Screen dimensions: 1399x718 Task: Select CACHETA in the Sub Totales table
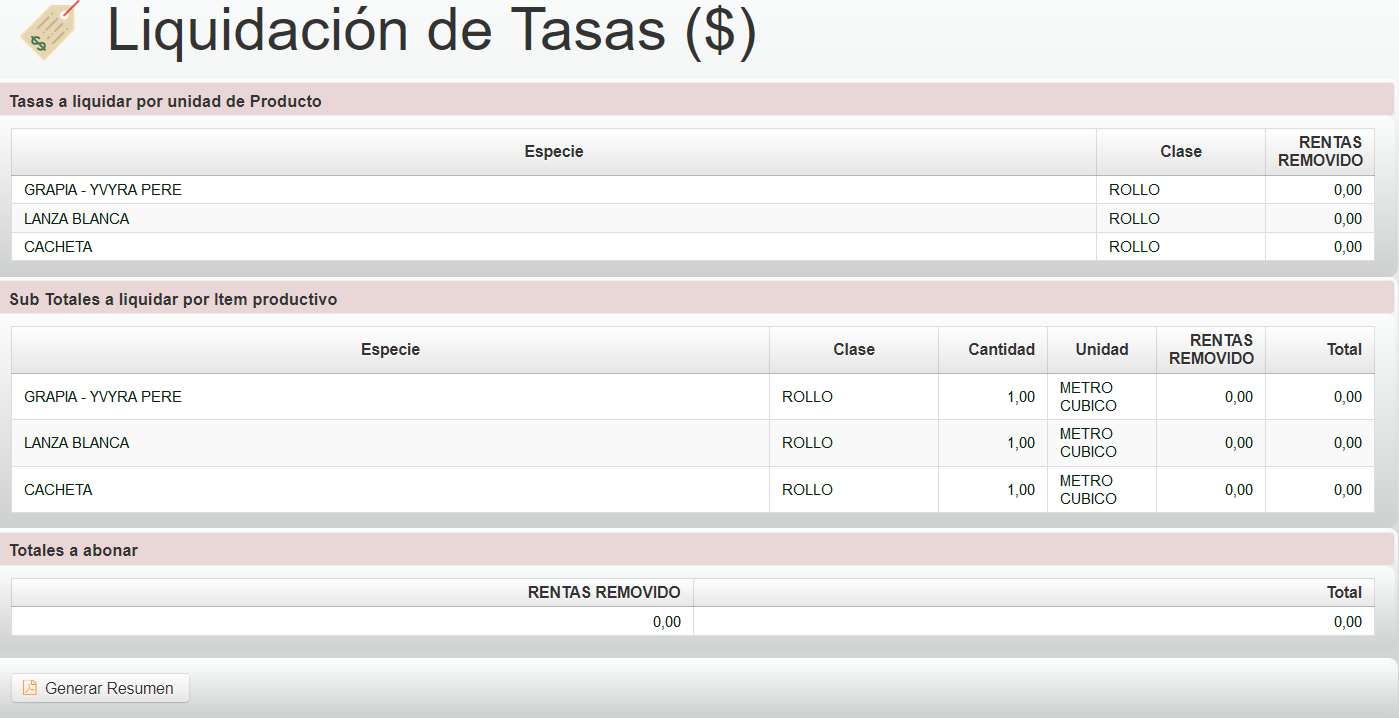(x=58, y=490)
